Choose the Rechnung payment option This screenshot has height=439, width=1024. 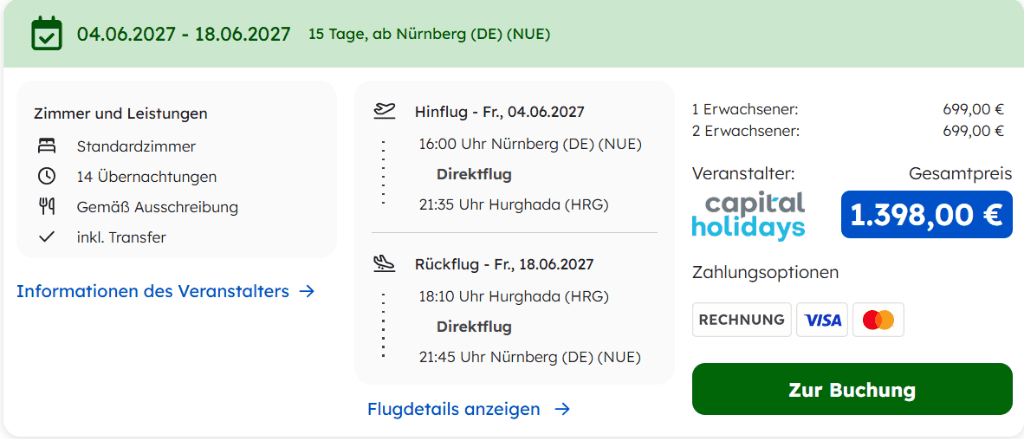click(742, 319)
